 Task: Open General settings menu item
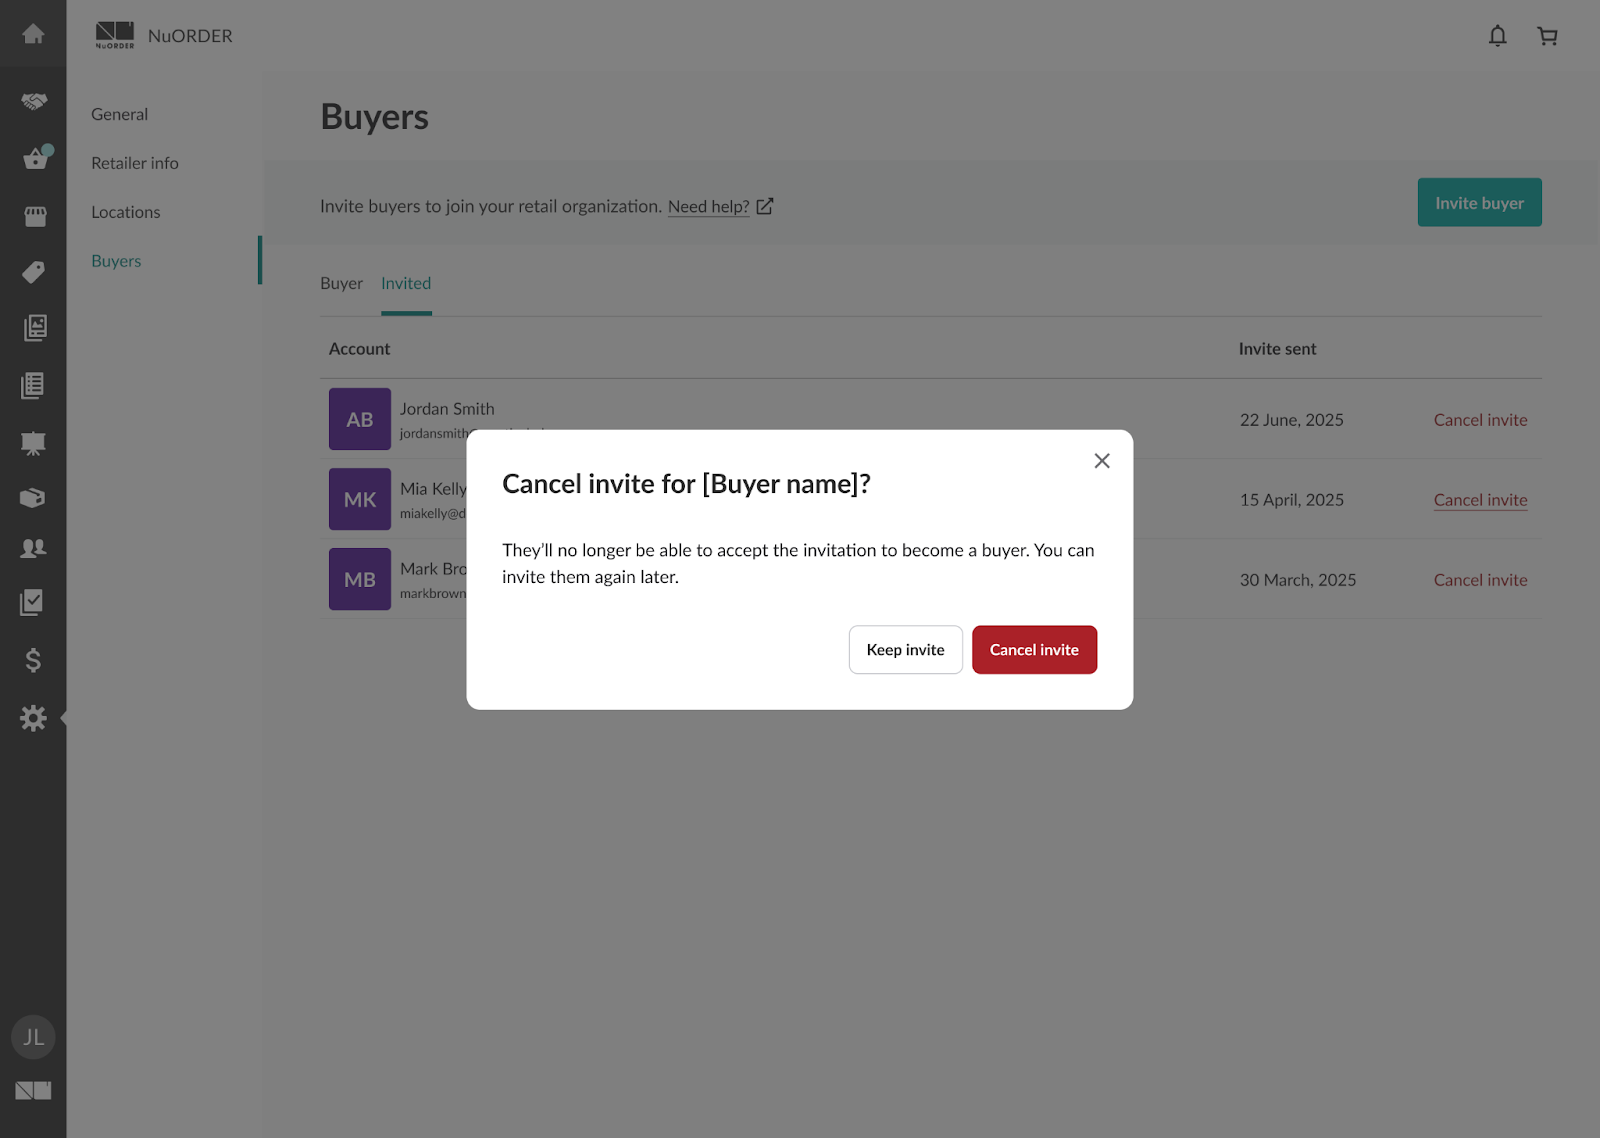119,115
